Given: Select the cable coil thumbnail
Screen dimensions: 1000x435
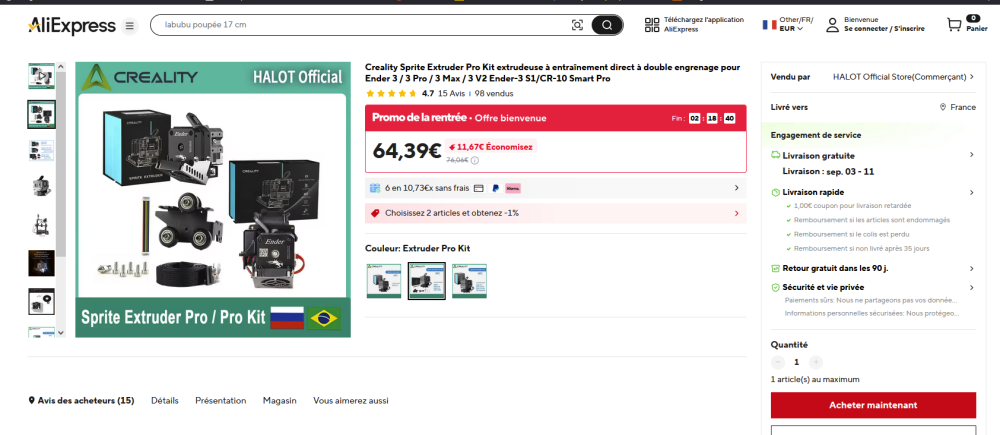Looking at the screenshot, I should (41, 301).
